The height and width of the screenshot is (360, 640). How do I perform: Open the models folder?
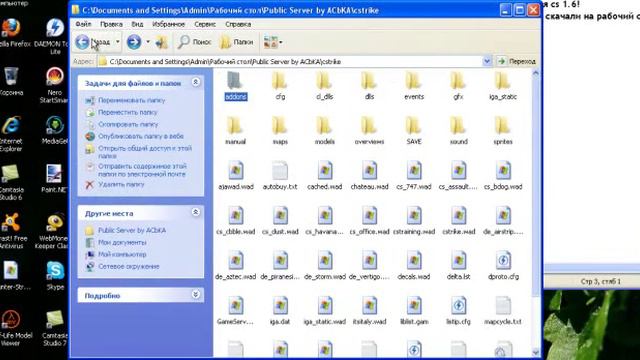pos(325,130)
